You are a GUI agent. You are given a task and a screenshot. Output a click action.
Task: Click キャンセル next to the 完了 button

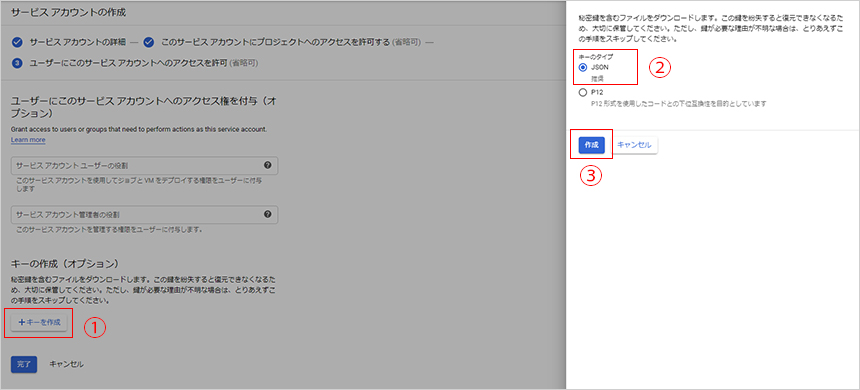coord(67,364)
